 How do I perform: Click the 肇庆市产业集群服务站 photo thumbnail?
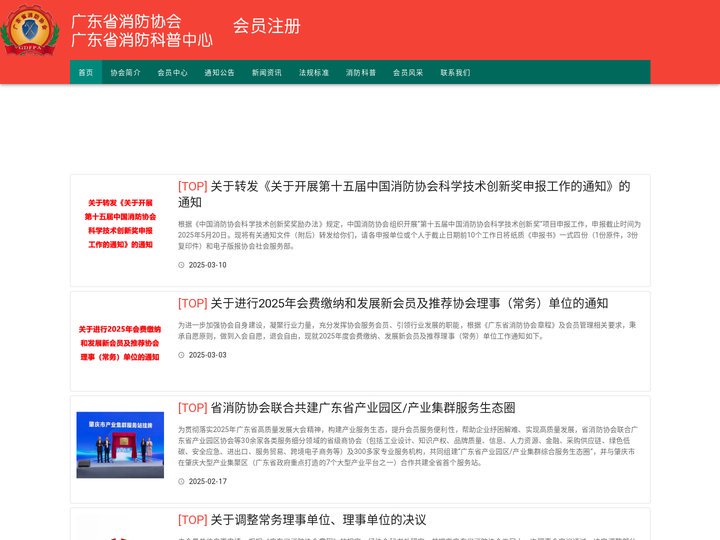(120, 445)
